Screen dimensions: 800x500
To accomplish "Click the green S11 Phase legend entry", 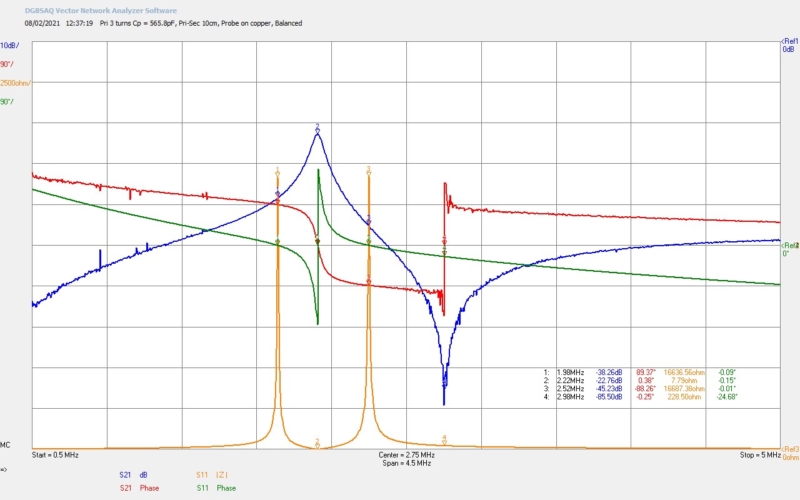I will tap(216, 488).
